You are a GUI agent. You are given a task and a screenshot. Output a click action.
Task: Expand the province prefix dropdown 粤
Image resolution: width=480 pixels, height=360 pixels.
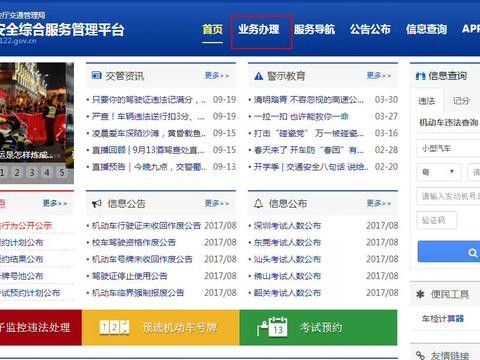point(439,172)
